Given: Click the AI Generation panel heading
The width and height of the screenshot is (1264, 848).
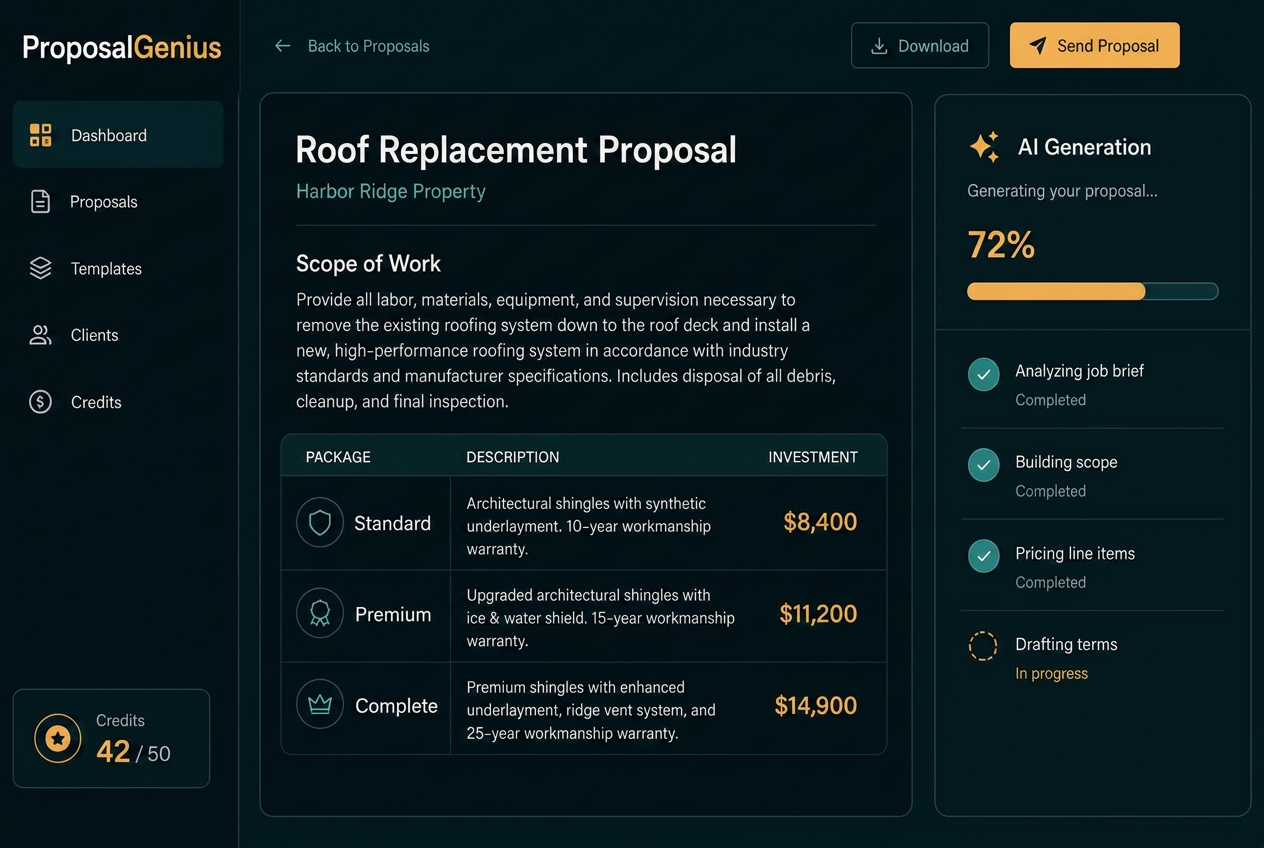Looking at the screenshot, I should coord(1084,147).
